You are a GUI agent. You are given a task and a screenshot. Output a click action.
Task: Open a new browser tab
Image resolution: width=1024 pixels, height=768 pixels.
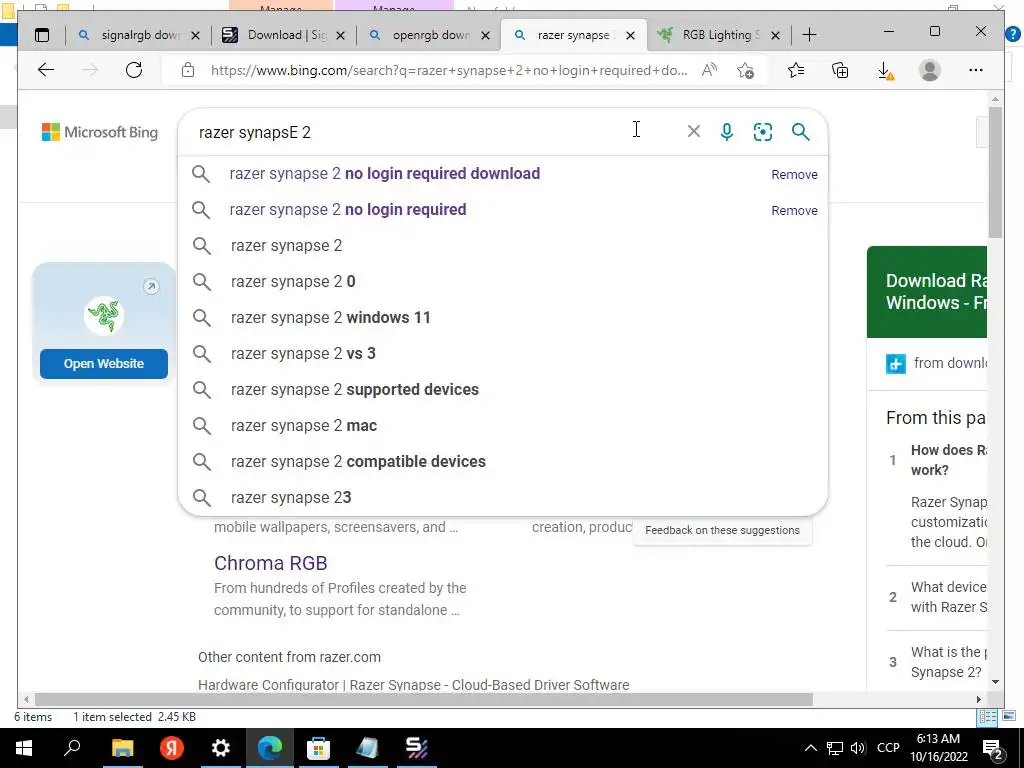[809, 35]
